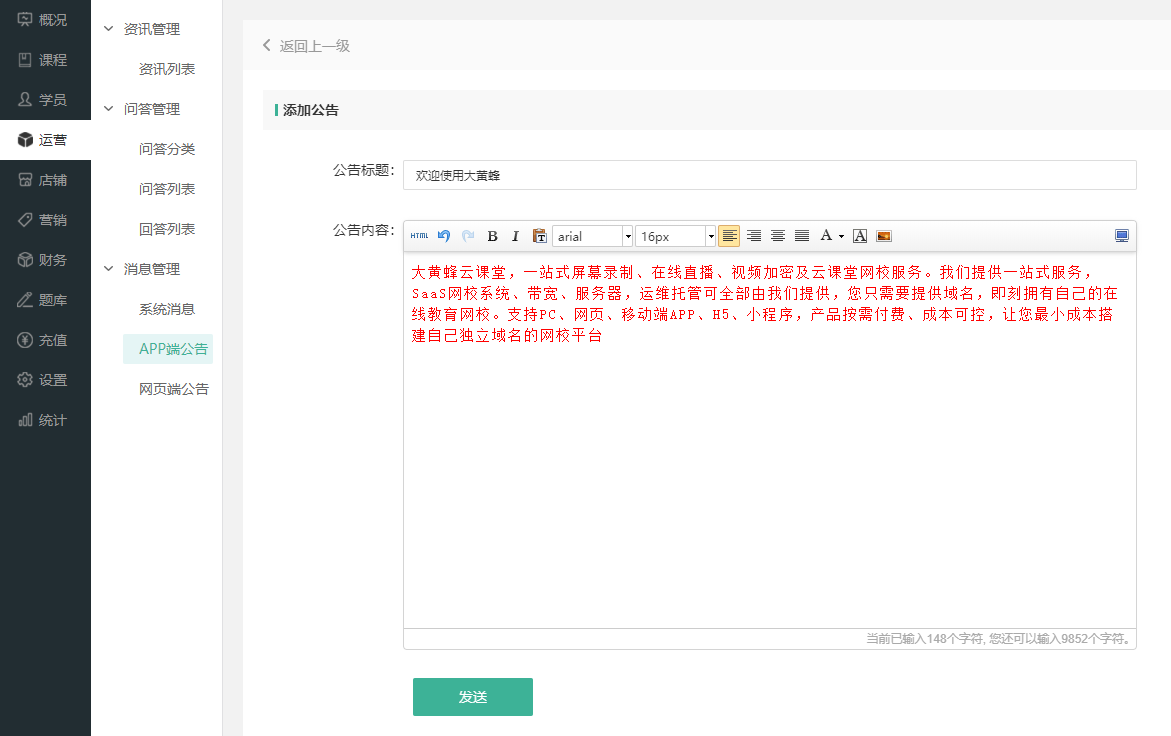Open 概况 in the sidebar

(x=45, y=20)
